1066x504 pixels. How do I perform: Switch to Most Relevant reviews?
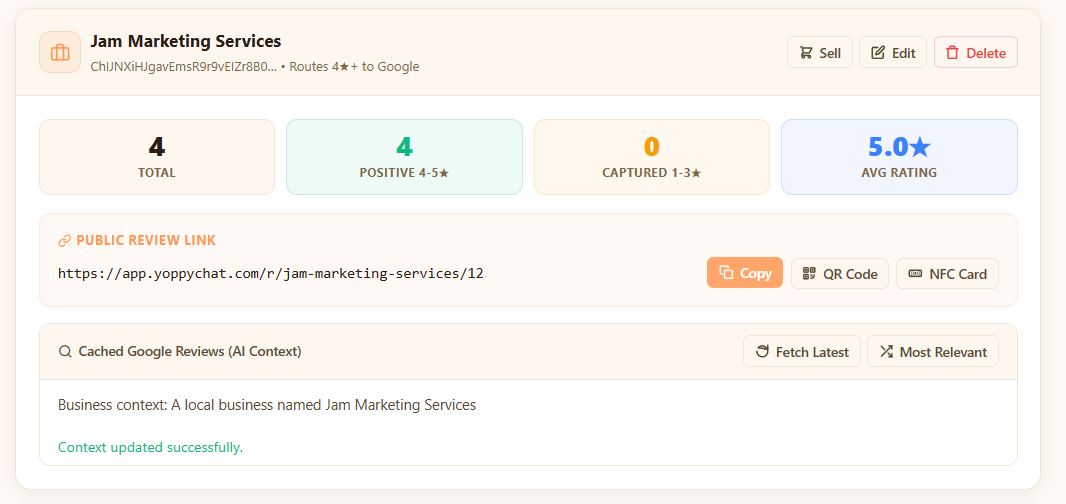click(x=933, y=351)
